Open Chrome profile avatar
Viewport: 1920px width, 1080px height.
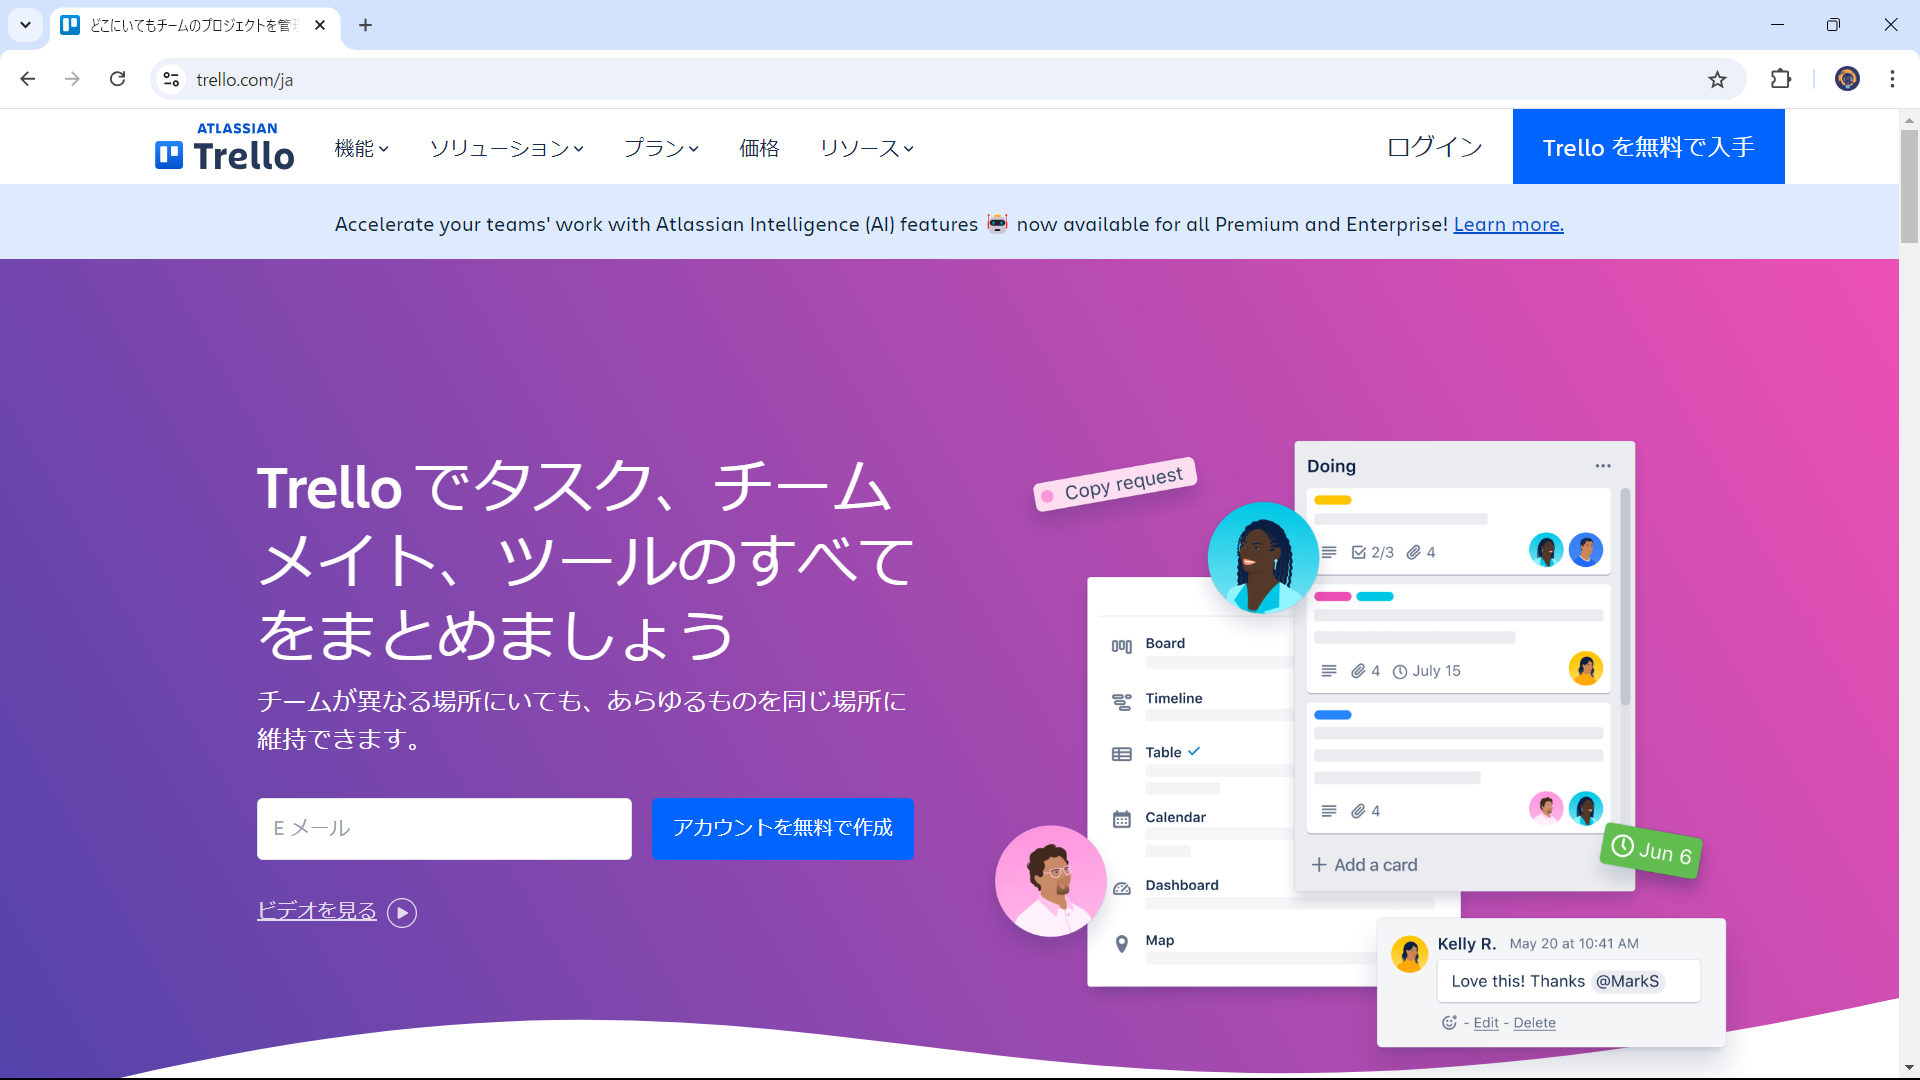(1847, 79)
